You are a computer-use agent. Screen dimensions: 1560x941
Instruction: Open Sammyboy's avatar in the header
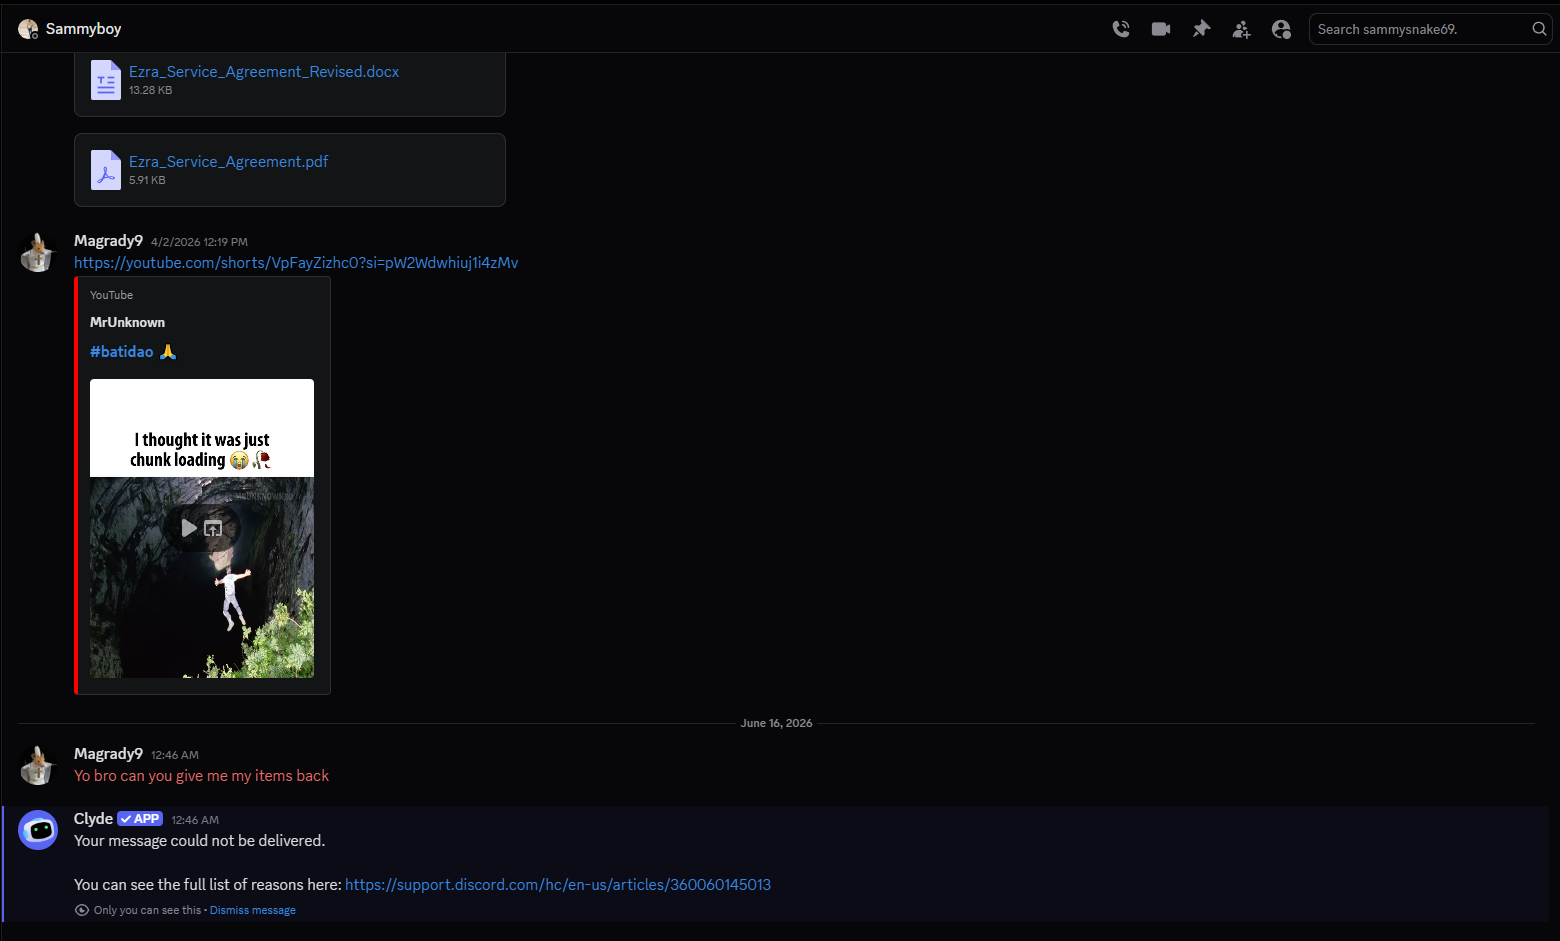28,29
